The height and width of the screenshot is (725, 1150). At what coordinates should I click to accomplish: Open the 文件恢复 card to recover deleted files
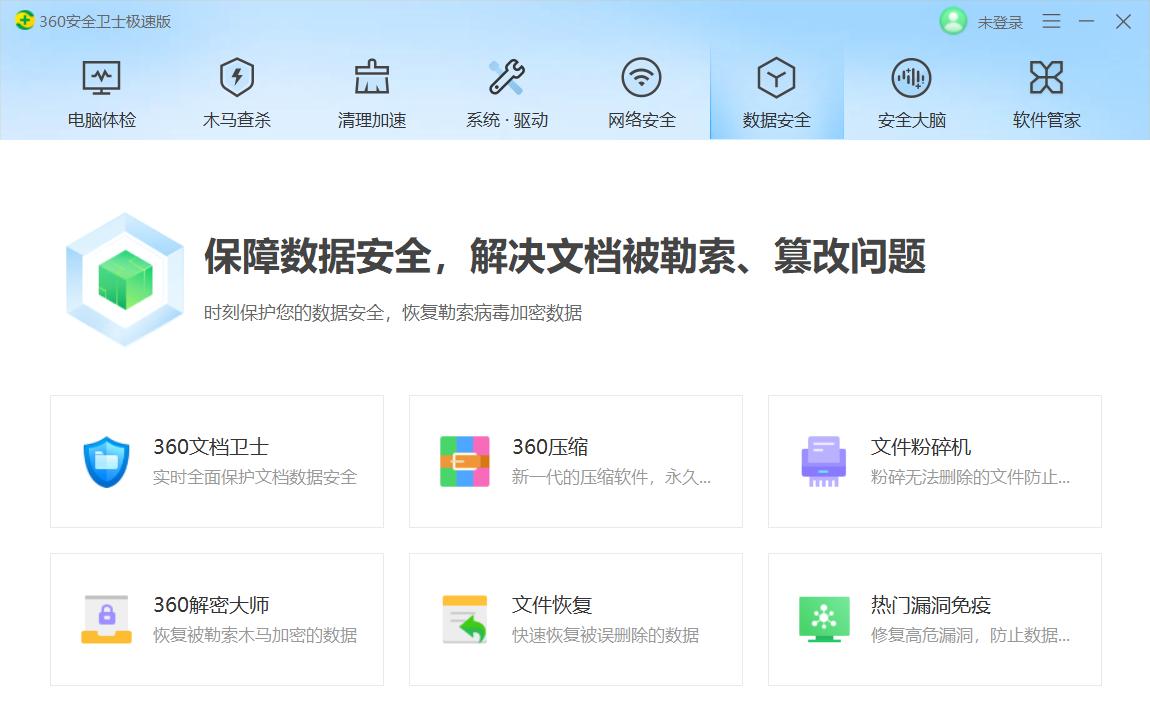coord(576,618)
